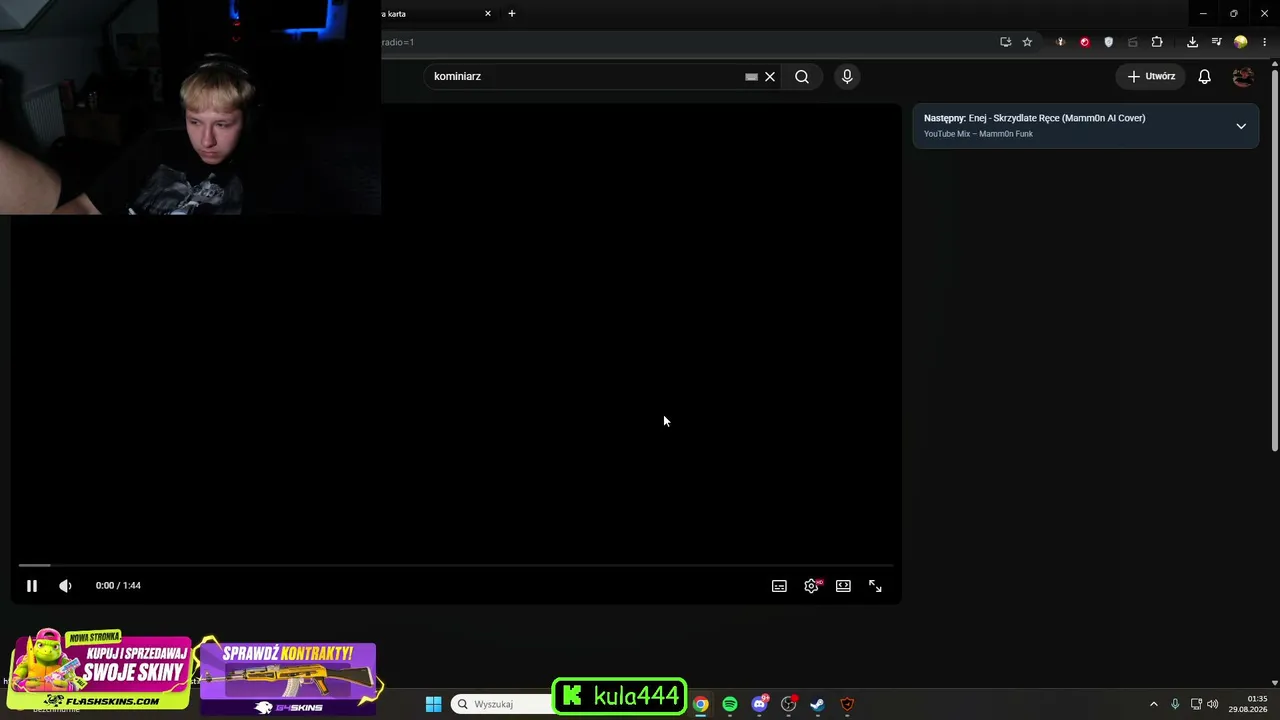Clear the search box text
The width and height of the screenshot is (1280, 720).
coord(770,77)
